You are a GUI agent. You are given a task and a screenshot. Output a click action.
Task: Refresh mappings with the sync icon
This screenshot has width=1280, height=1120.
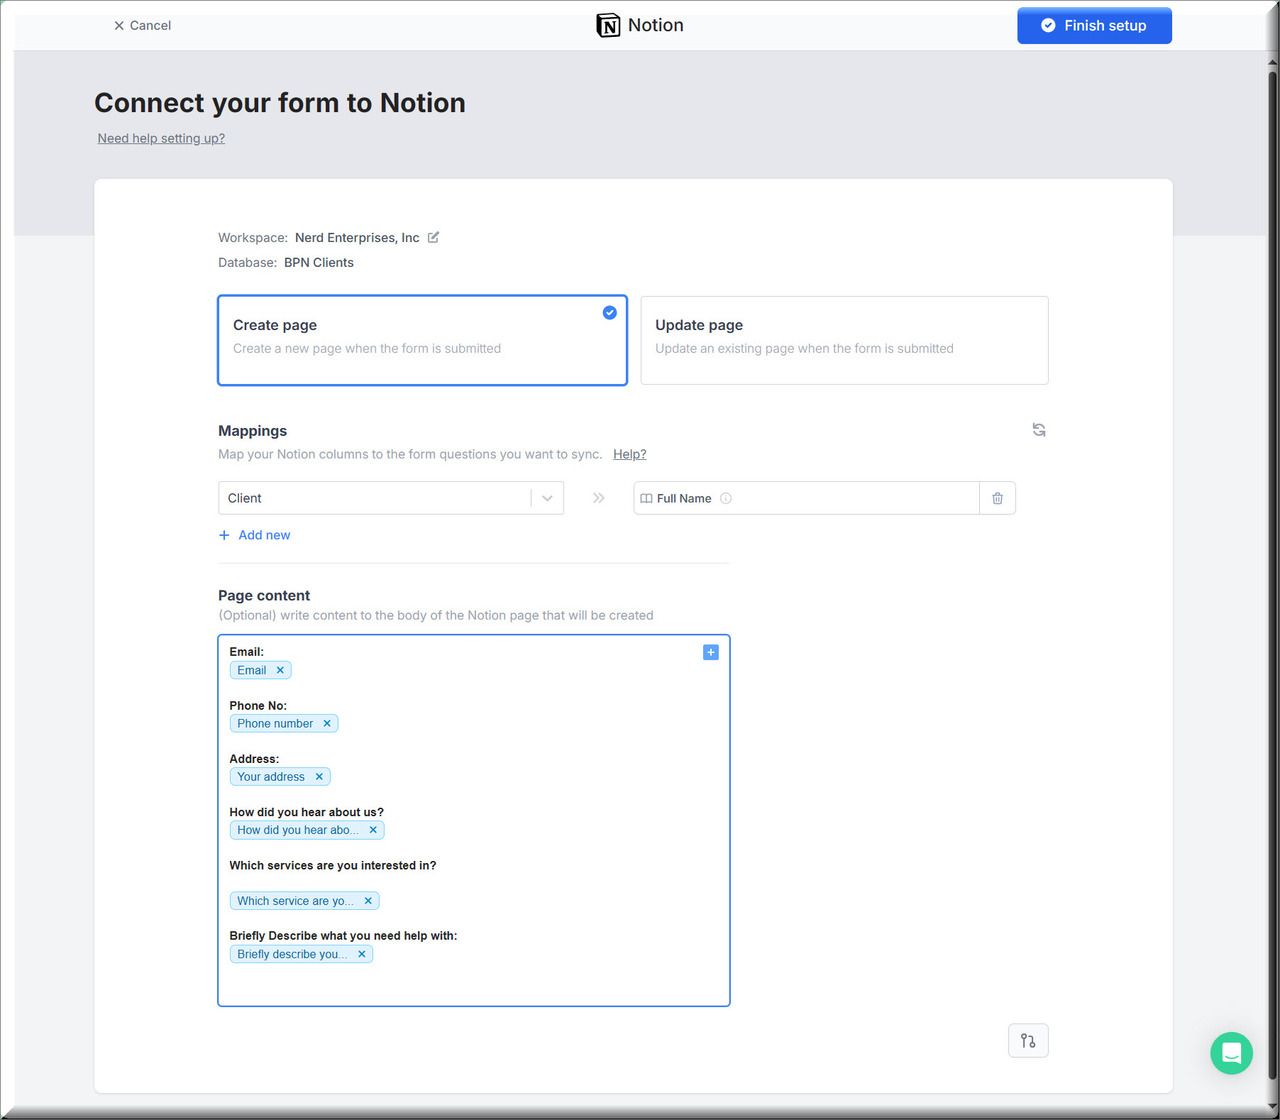[x=1039, y=430]
